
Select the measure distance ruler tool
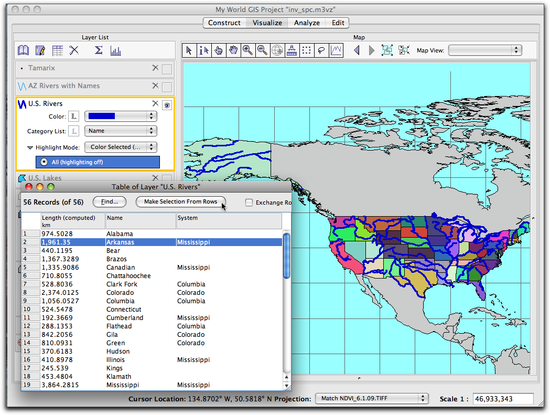(x=292, y=51)
